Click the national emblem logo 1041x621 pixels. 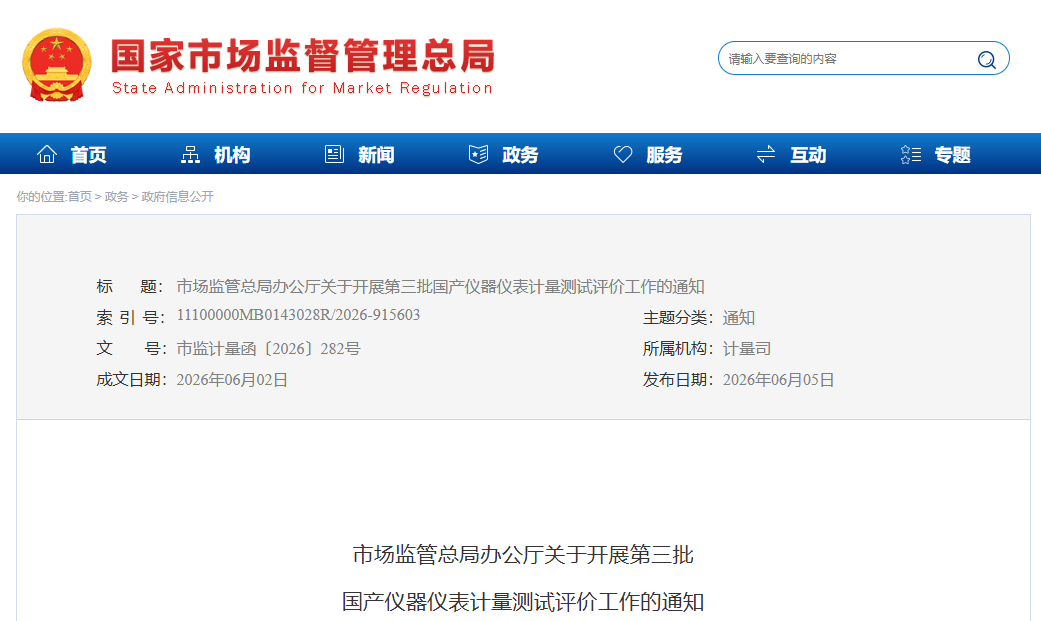pyautogui.click(x=56, y=65)
